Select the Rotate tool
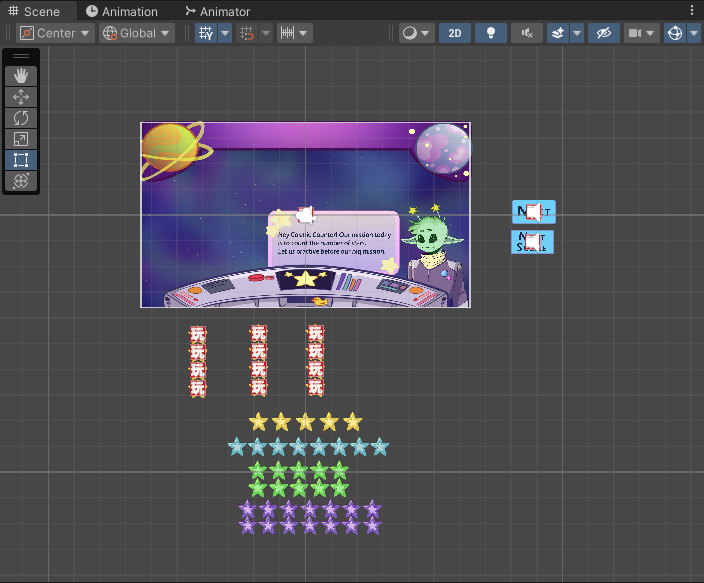This screenshot has width=704, height=583. (21, 118)
